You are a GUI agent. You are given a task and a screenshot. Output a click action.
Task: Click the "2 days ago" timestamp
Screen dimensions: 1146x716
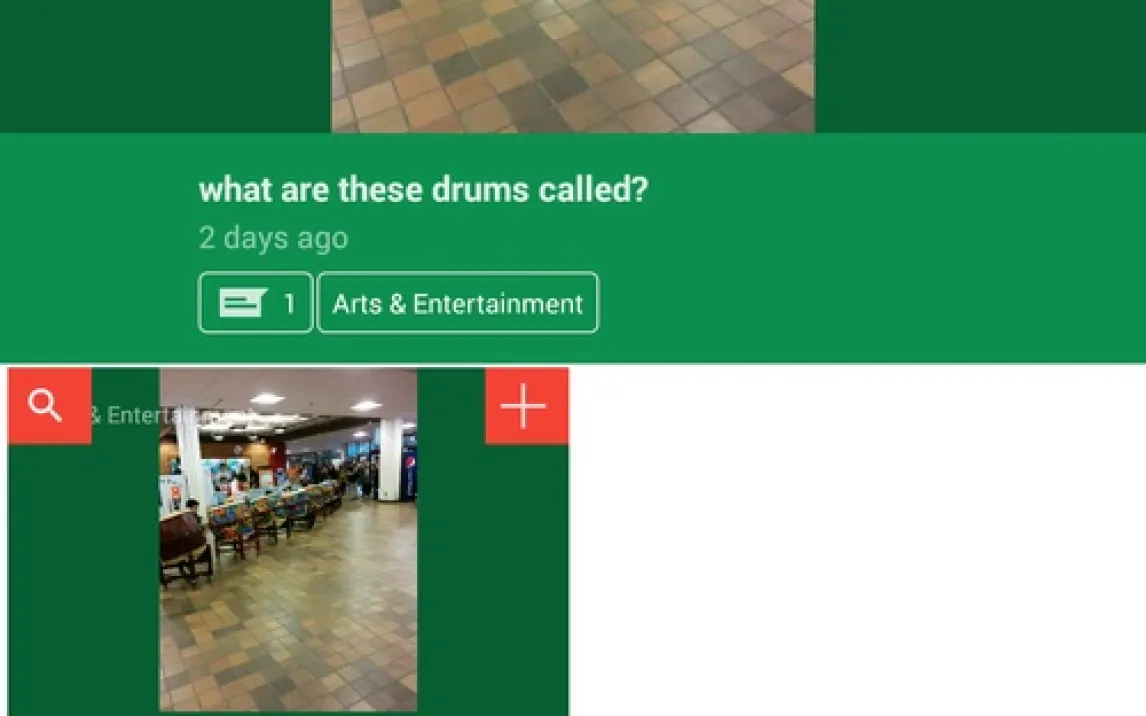[273, 237]
